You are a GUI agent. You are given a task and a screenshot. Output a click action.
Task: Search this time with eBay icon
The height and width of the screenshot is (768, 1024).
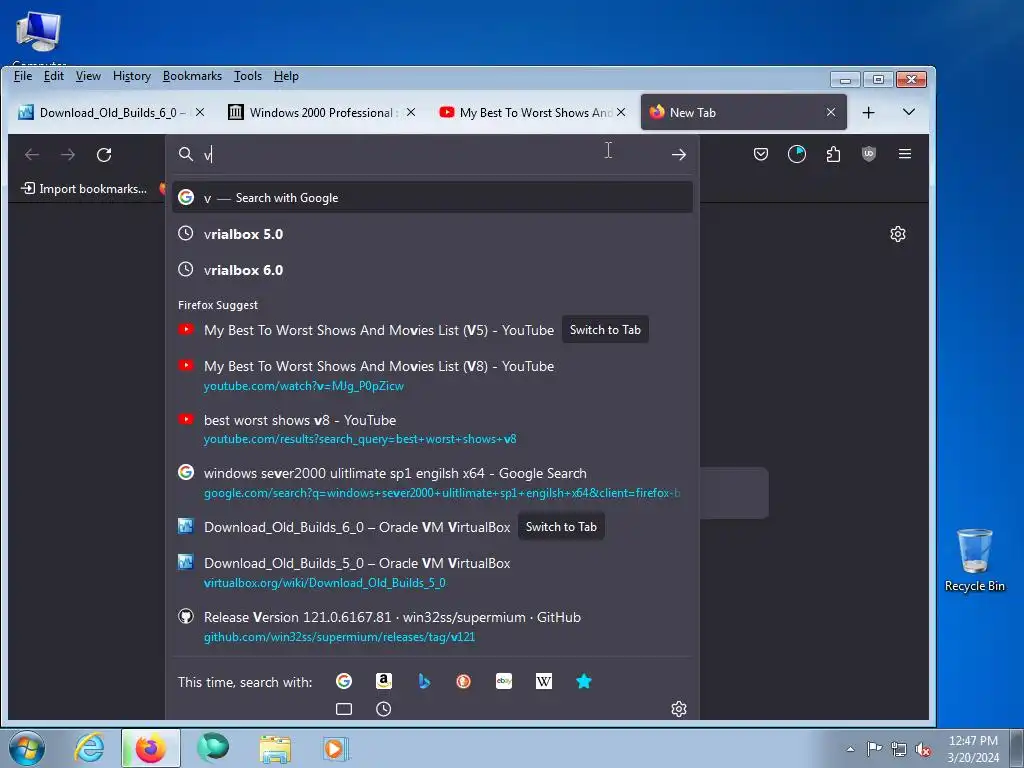[504, 681]
